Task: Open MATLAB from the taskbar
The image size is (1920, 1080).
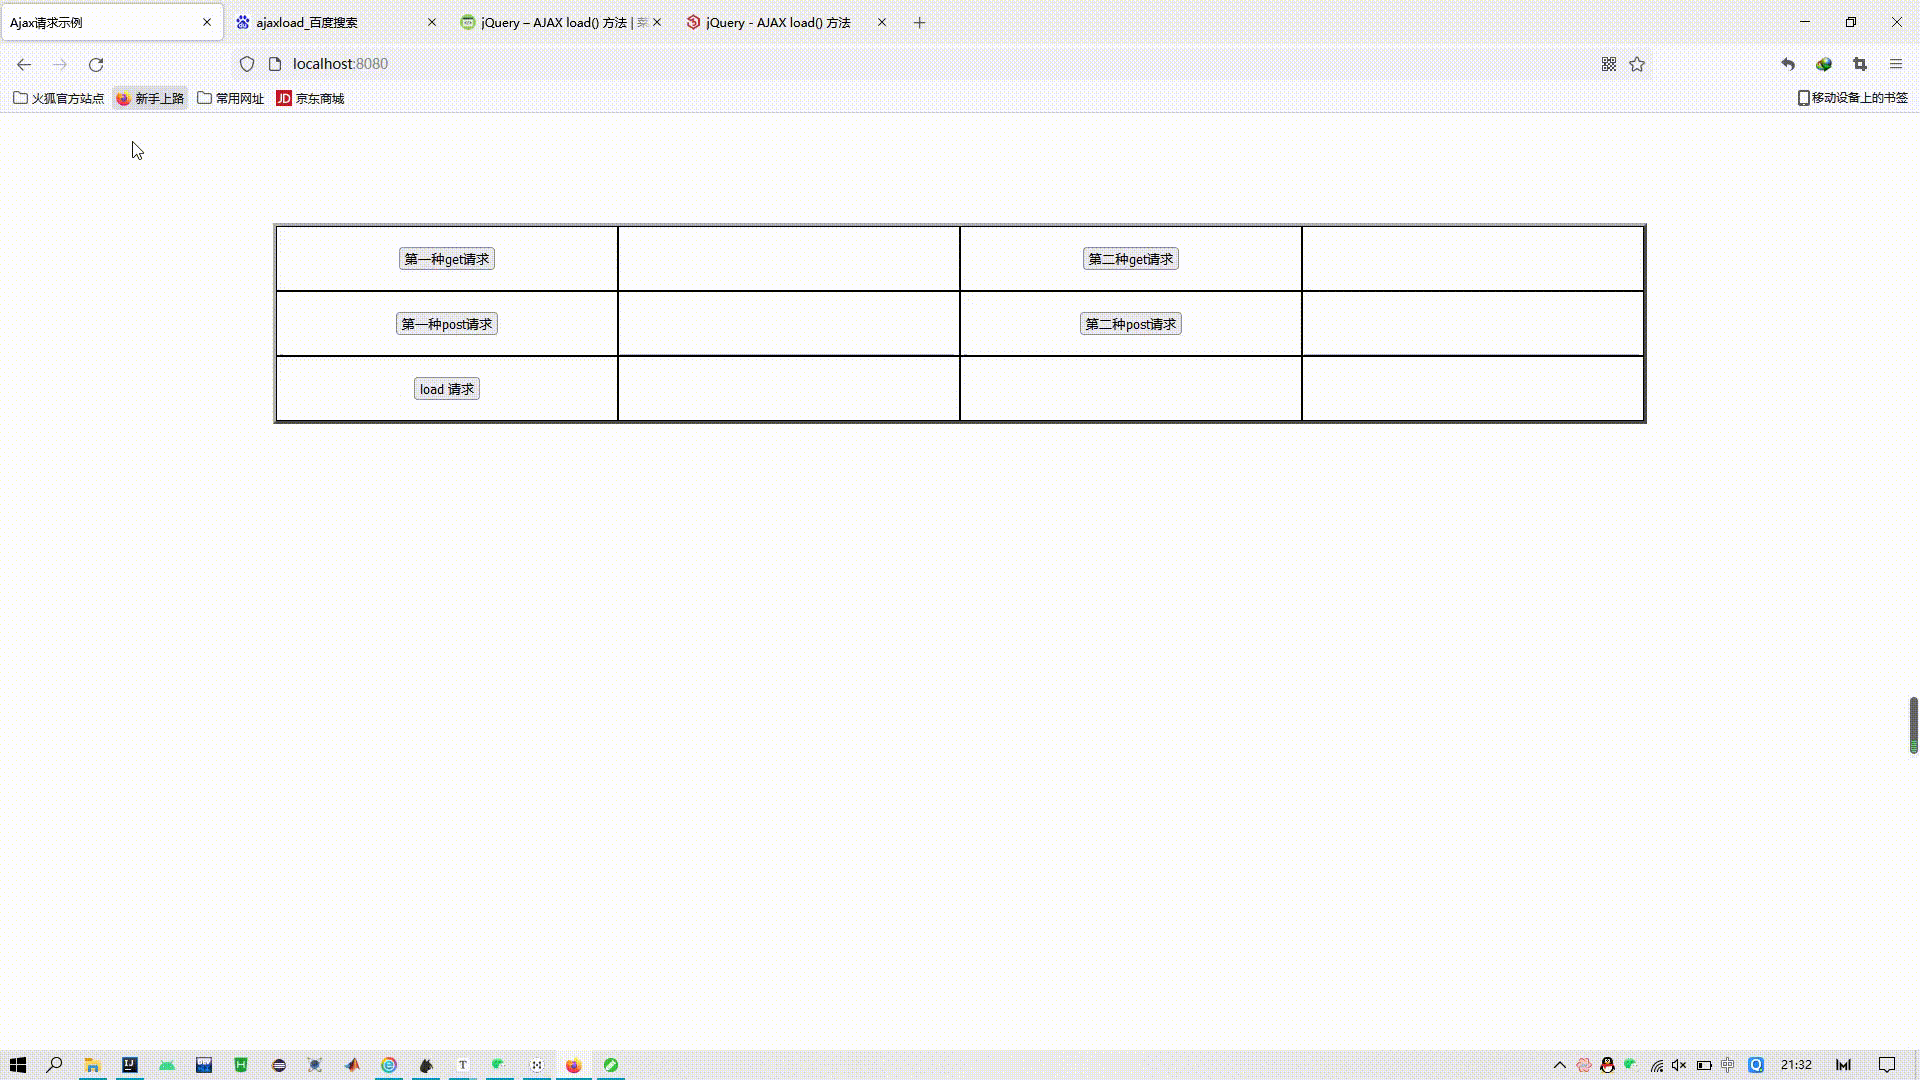Action: pos(352,1065)
